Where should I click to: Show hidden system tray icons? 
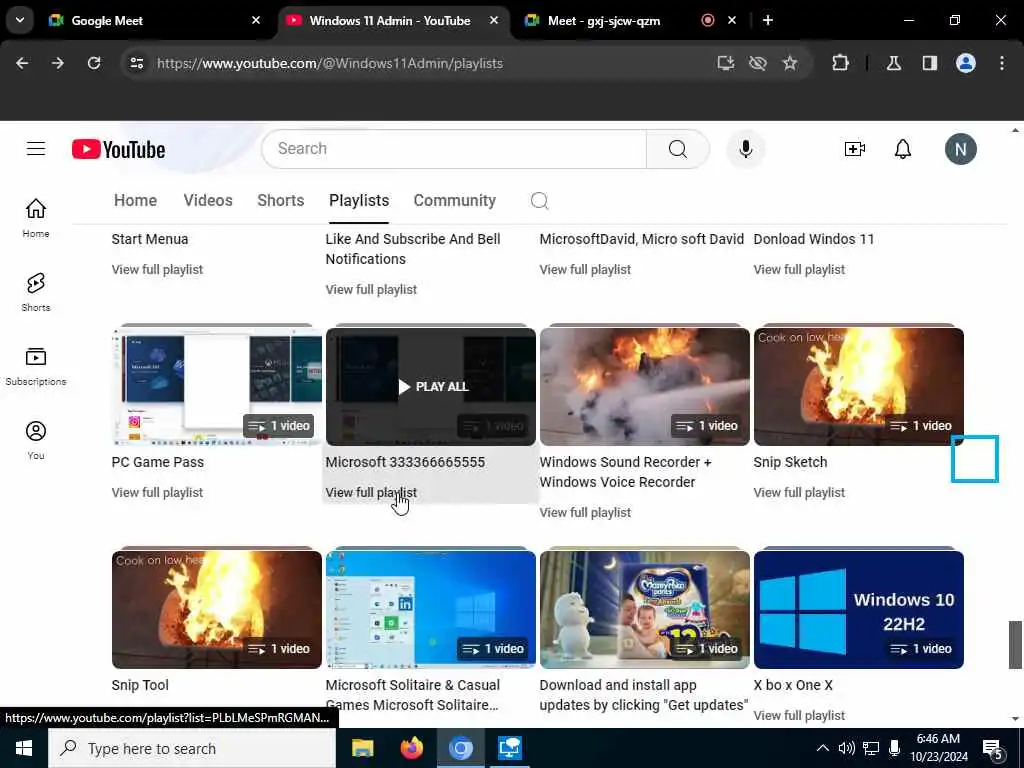(823, 748)
